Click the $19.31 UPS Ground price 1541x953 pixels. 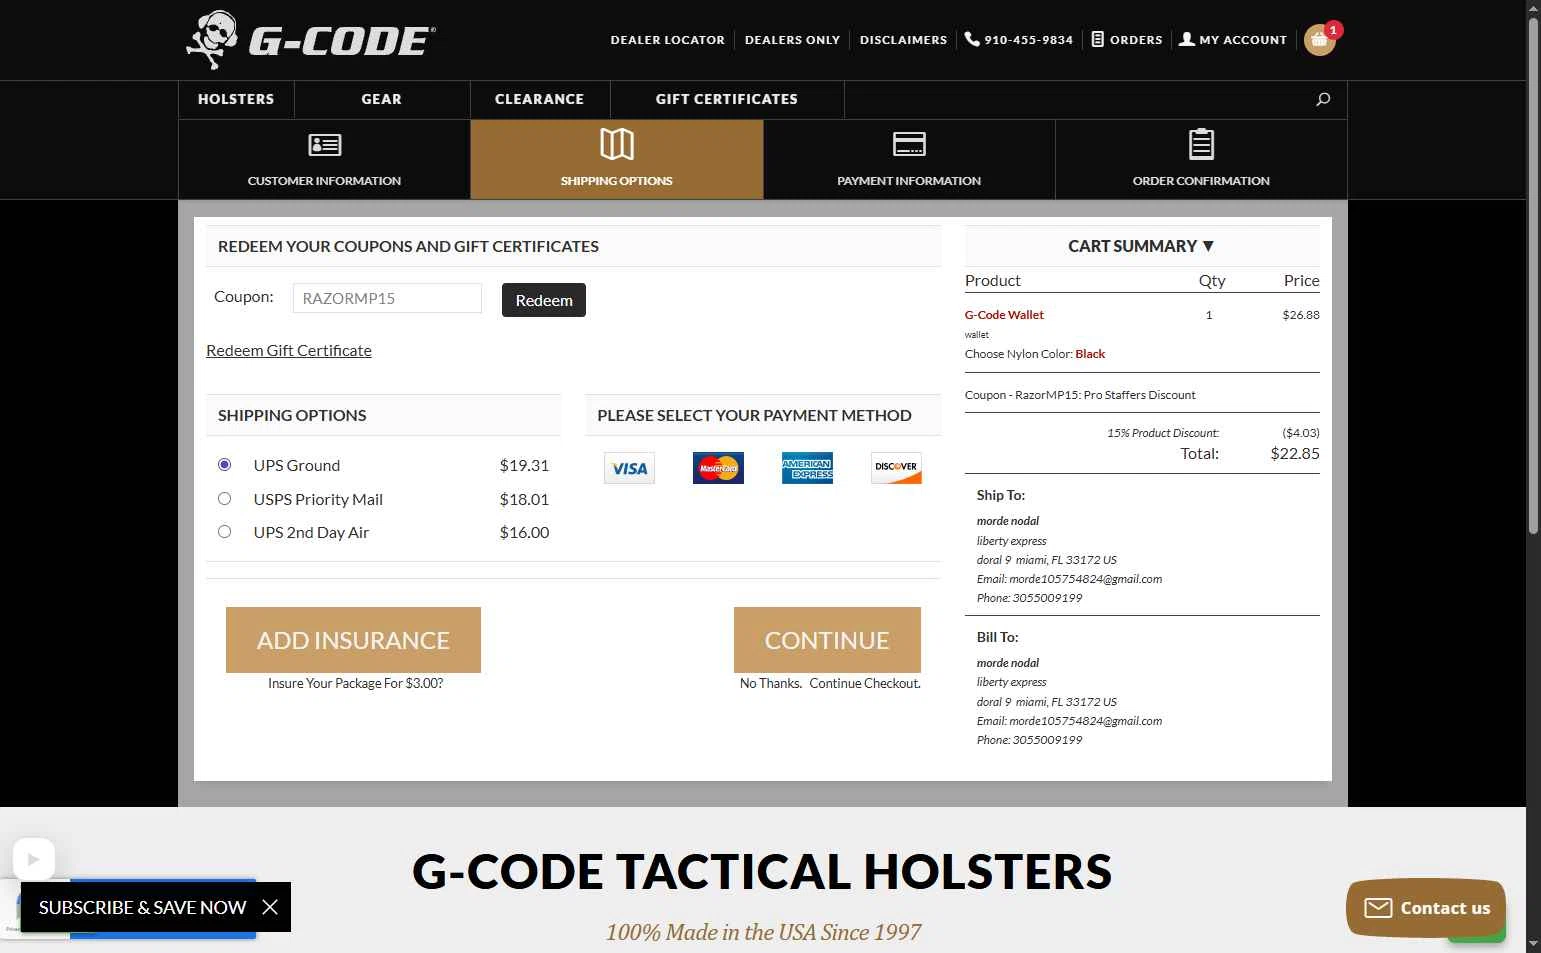pos(524,465)
